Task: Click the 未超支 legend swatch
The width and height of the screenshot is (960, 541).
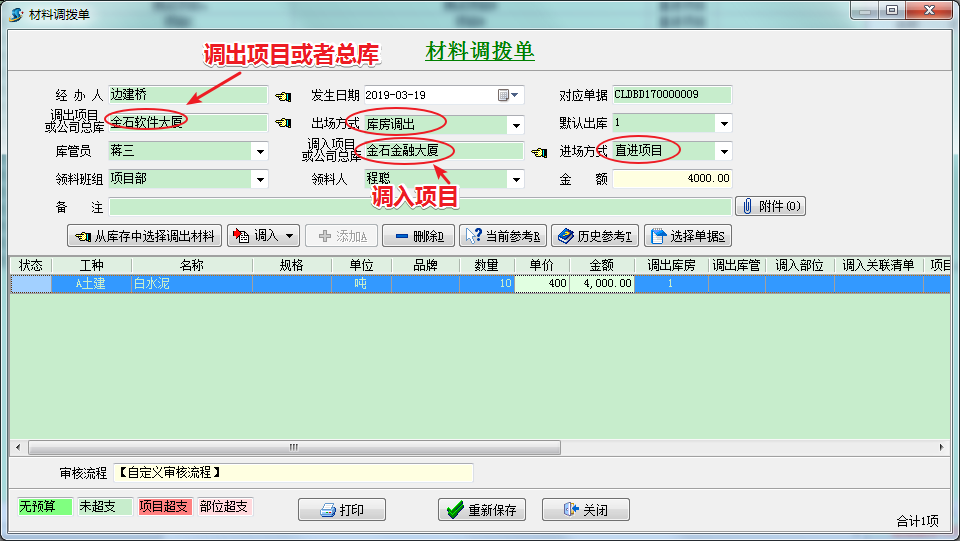Action: click(x=105, y=506)
